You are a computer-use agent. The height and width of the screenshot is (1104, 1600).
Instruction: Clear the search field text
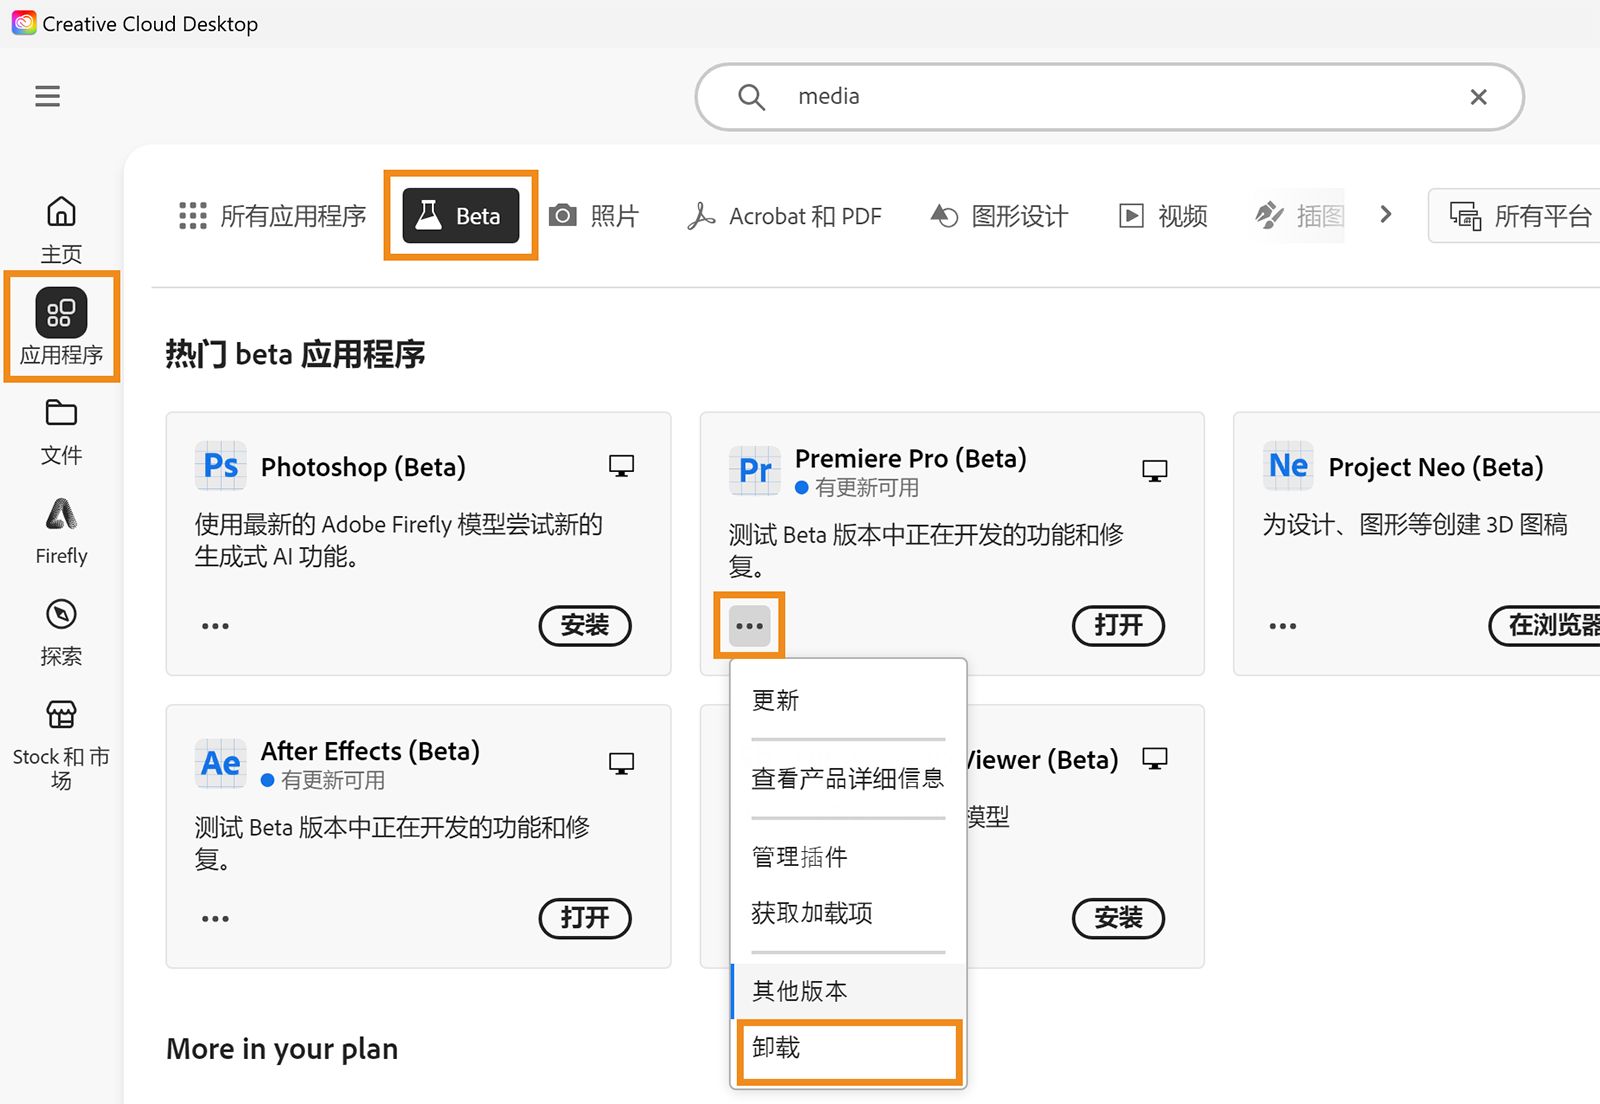tap(1478, 97)
